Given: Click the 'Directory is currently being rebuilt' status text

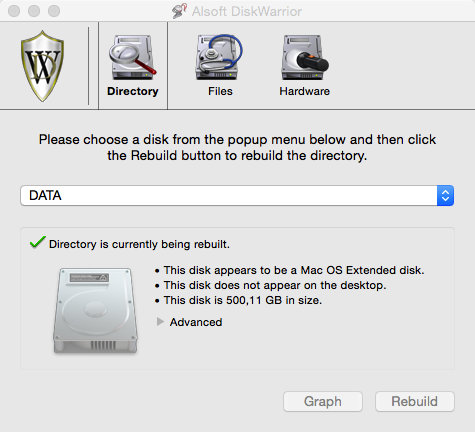Looking at the screenshot, I should click(x=139, y=244).
